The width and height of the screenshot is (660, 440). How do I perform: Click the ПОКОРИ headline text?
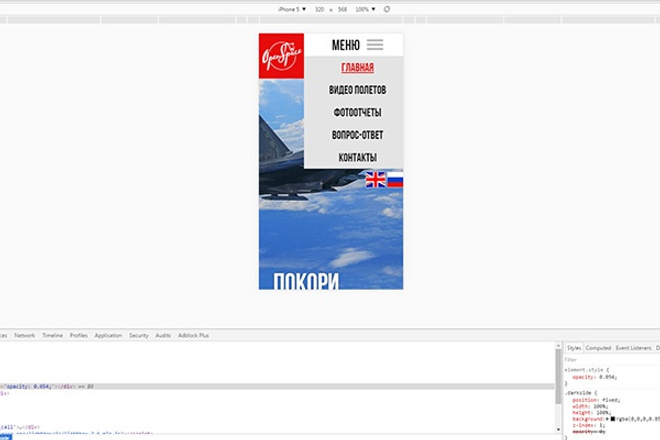306,281
